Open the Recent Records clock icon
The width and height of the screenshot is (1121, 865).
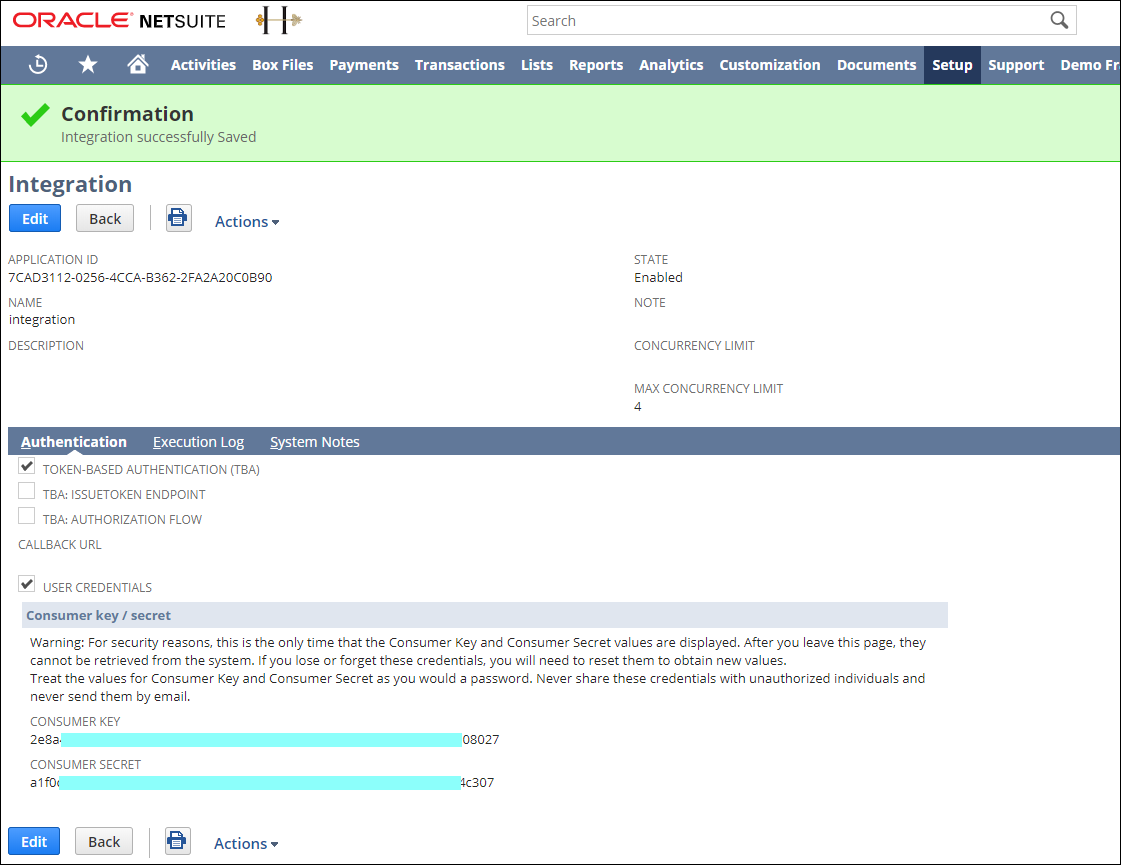38,65
